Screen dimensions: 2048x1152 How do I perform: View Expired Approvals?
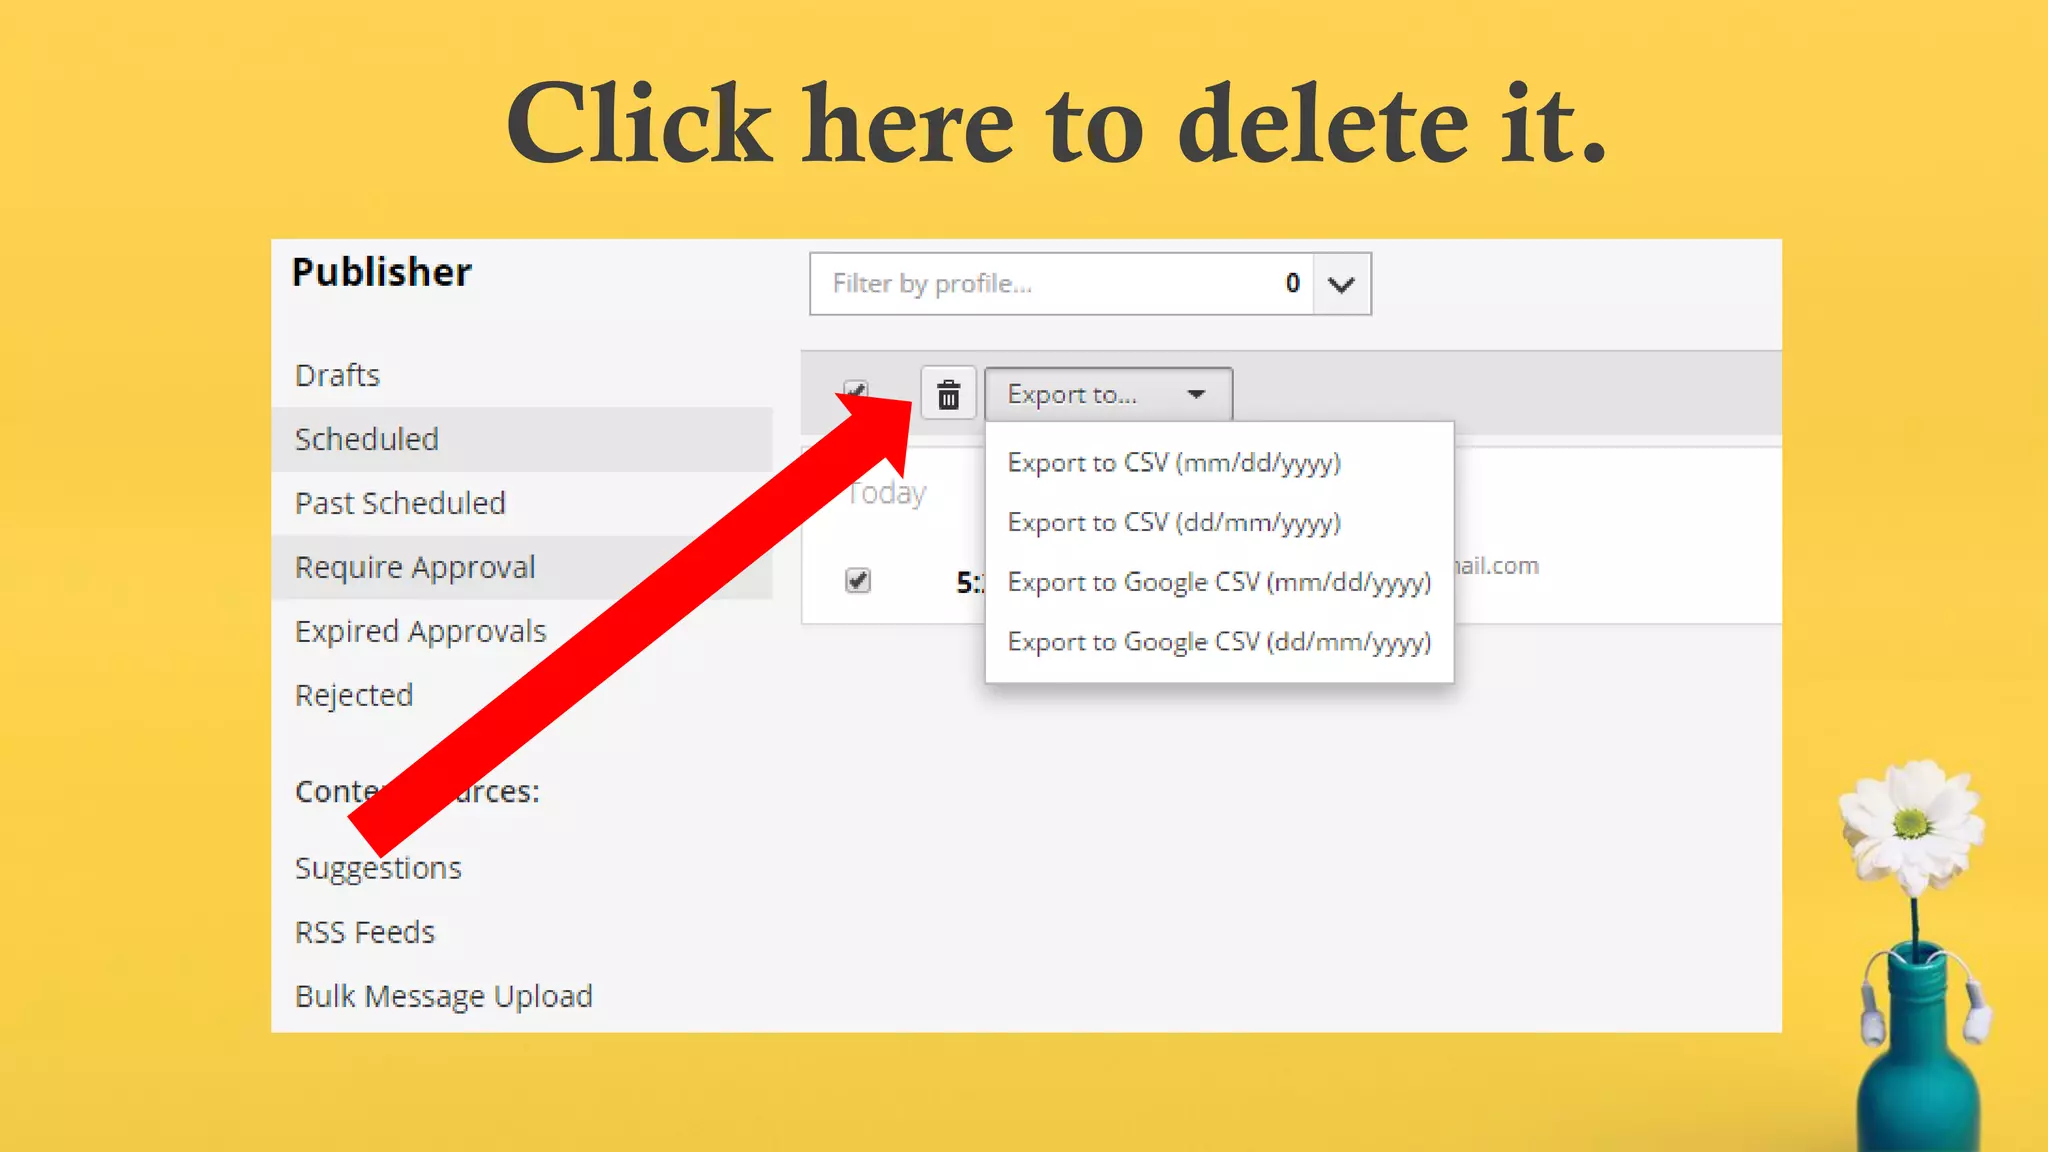point(420,632)
